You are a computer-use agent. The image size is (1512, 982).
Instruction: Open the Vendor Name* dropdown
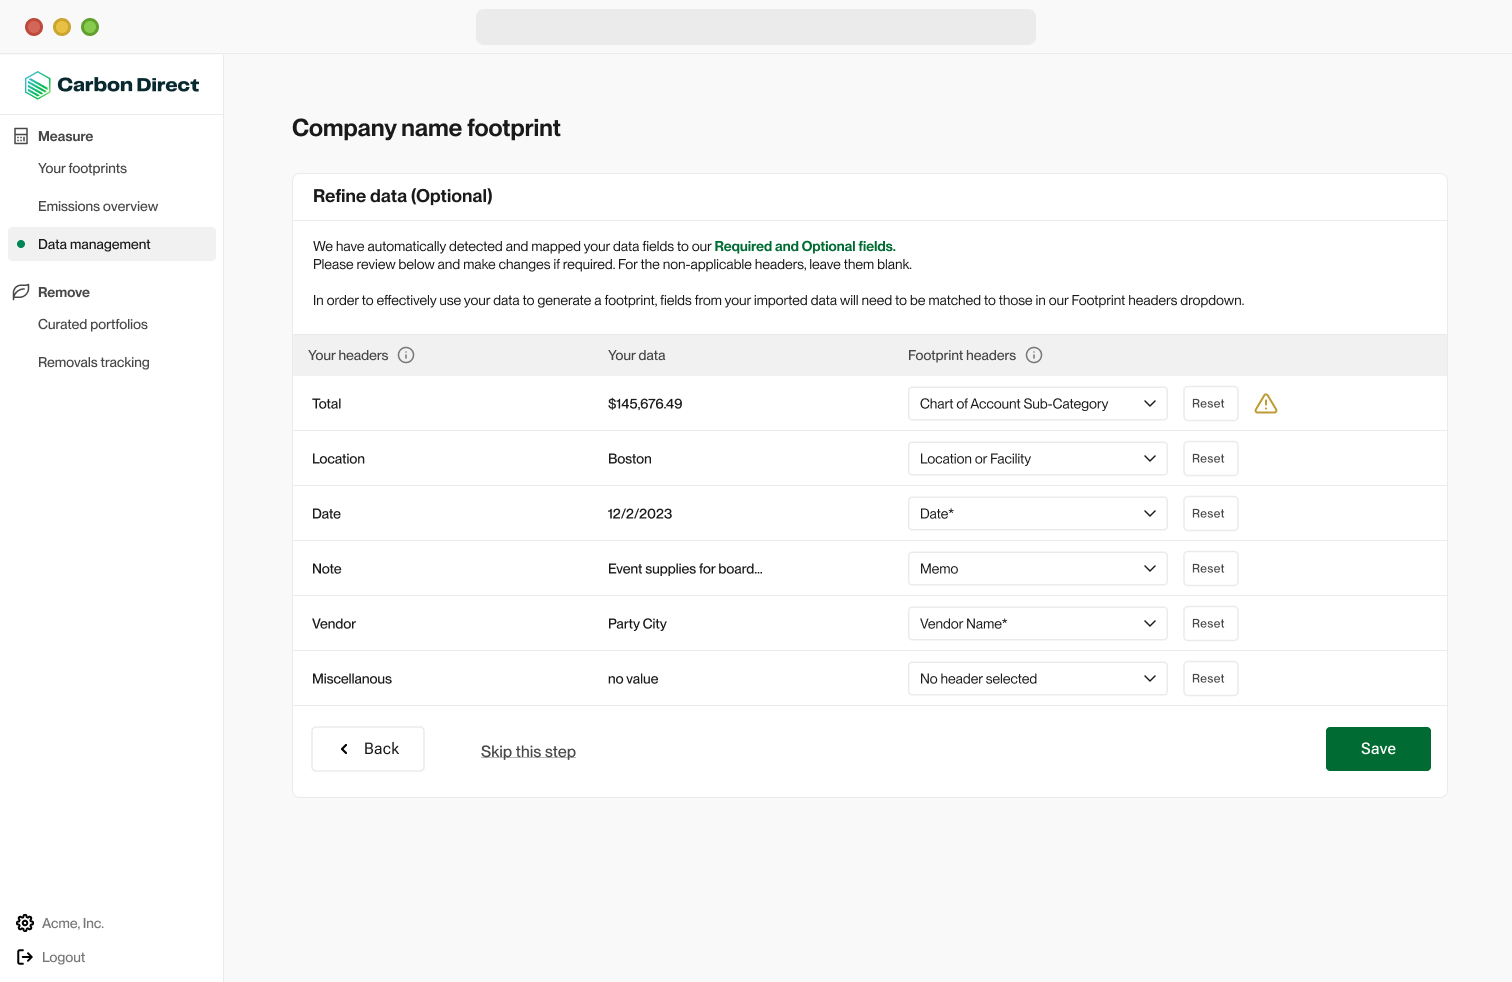[1037, 624]
